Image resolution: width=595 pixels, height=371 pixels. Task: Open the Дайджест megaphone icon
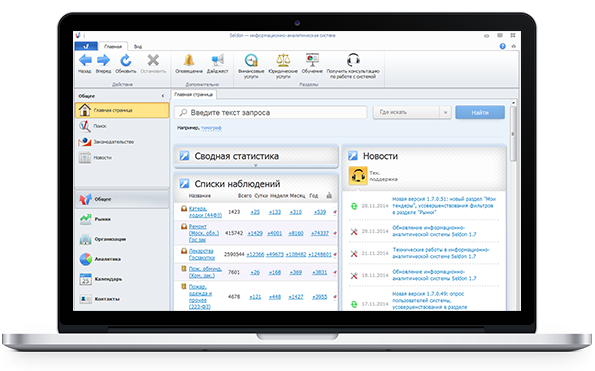[217, 60]
